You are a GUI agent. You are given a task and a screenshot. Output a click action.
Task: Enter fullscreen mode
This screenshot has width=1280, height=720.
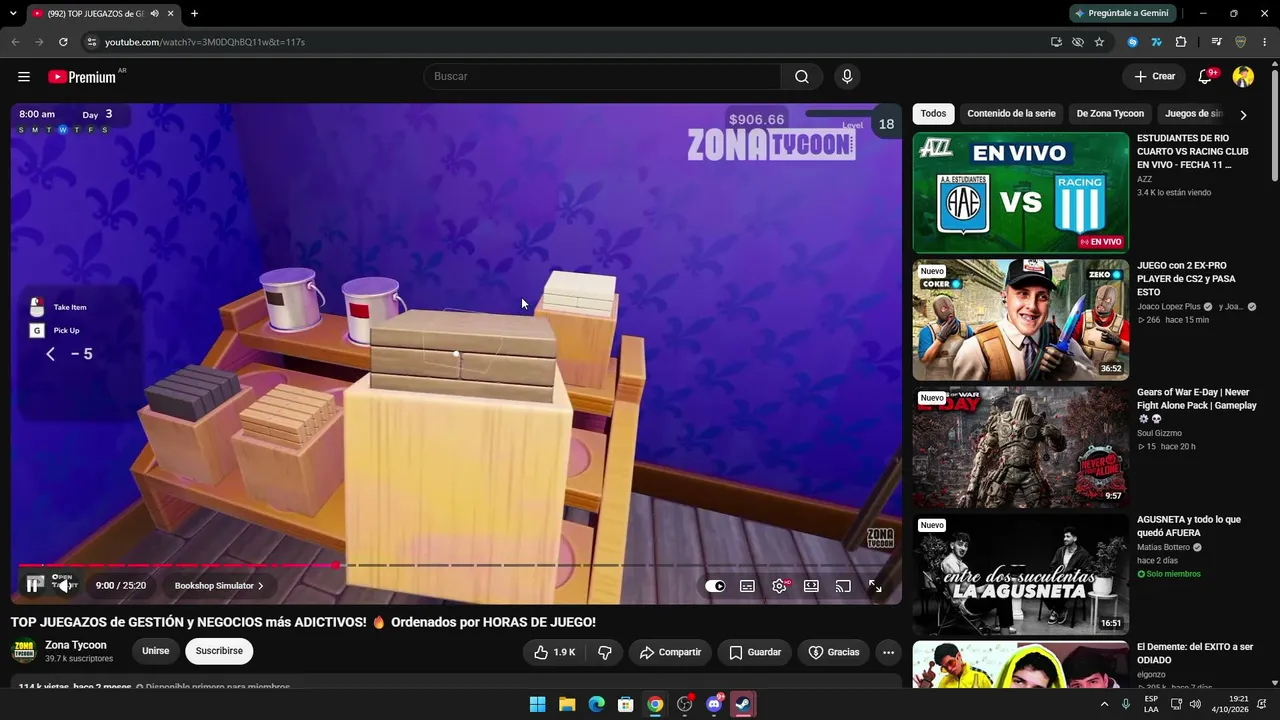tap(875, 586)
